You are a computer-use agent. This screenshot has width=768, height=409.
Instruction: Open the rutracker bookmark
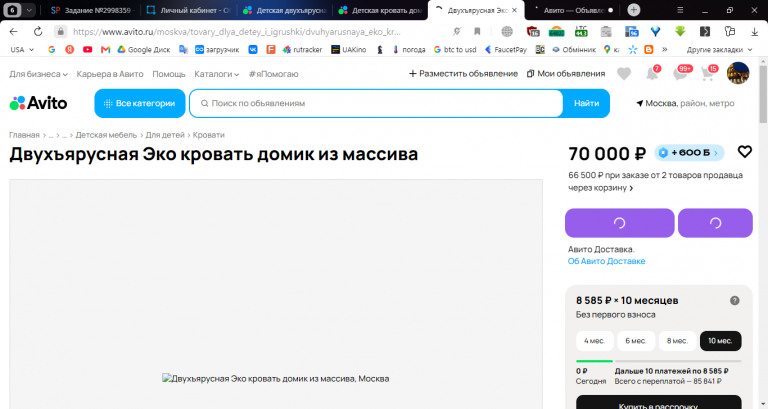(x=302, y=49)
